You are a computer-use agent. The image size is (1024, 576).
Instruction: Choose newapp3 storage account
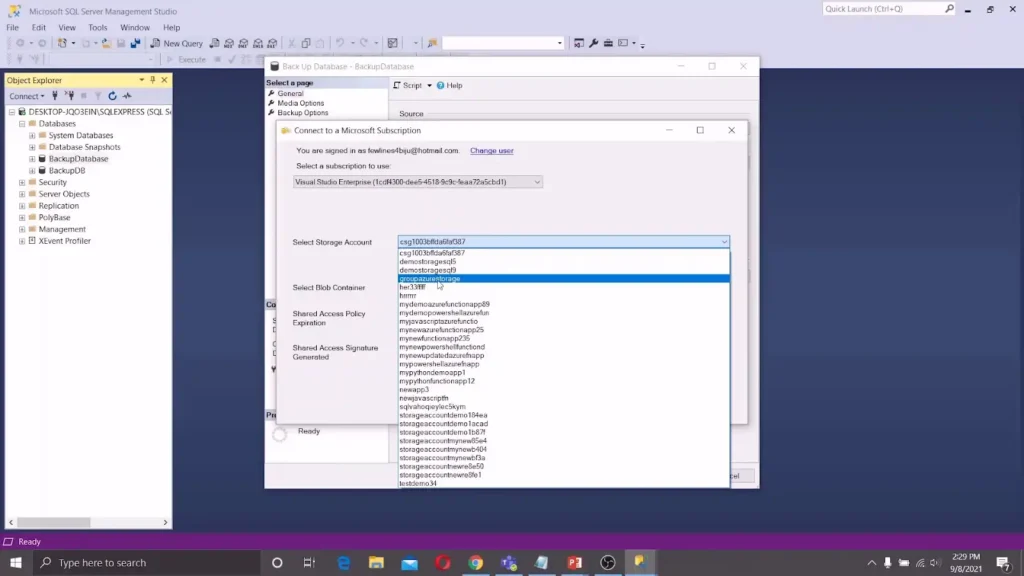click(x=564, y=389)
